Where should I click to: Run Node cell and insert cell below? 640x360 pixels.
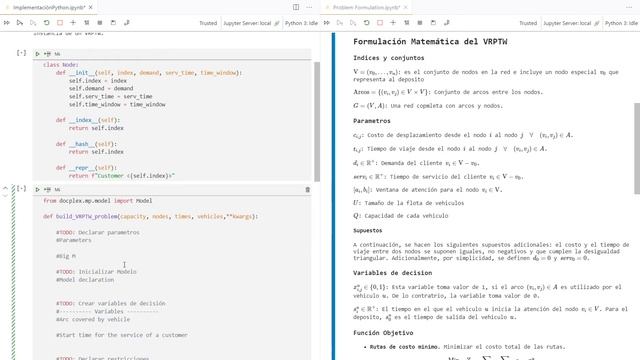tap(47, 54)
